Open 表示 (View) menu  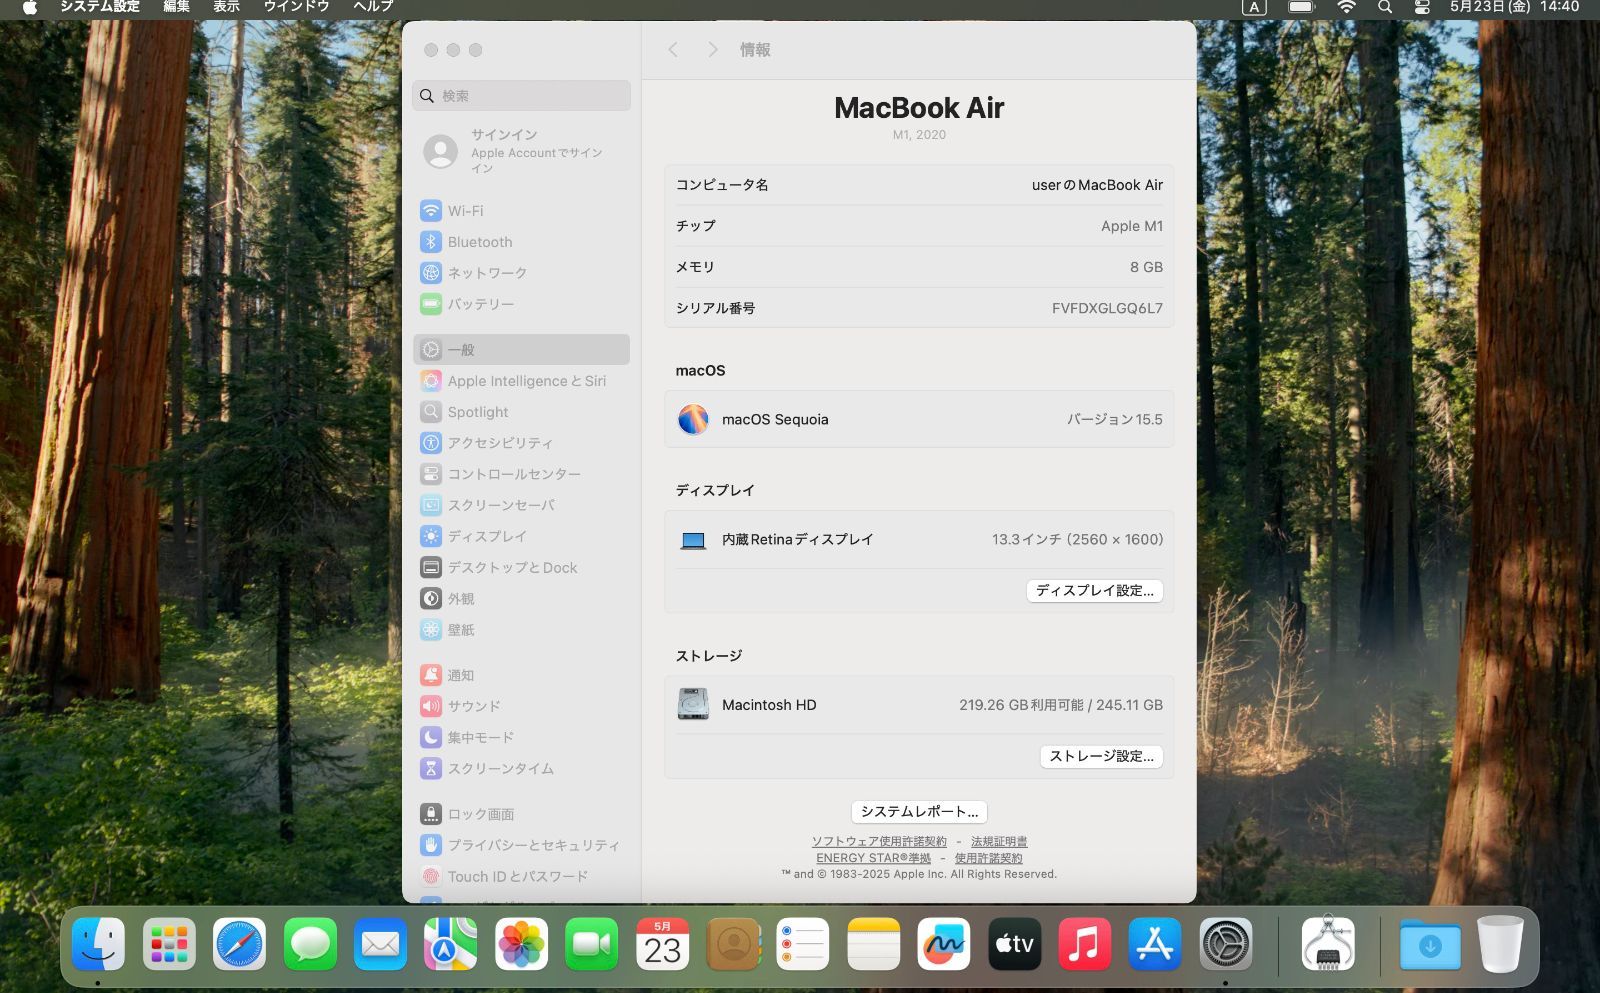coord(226,7)
